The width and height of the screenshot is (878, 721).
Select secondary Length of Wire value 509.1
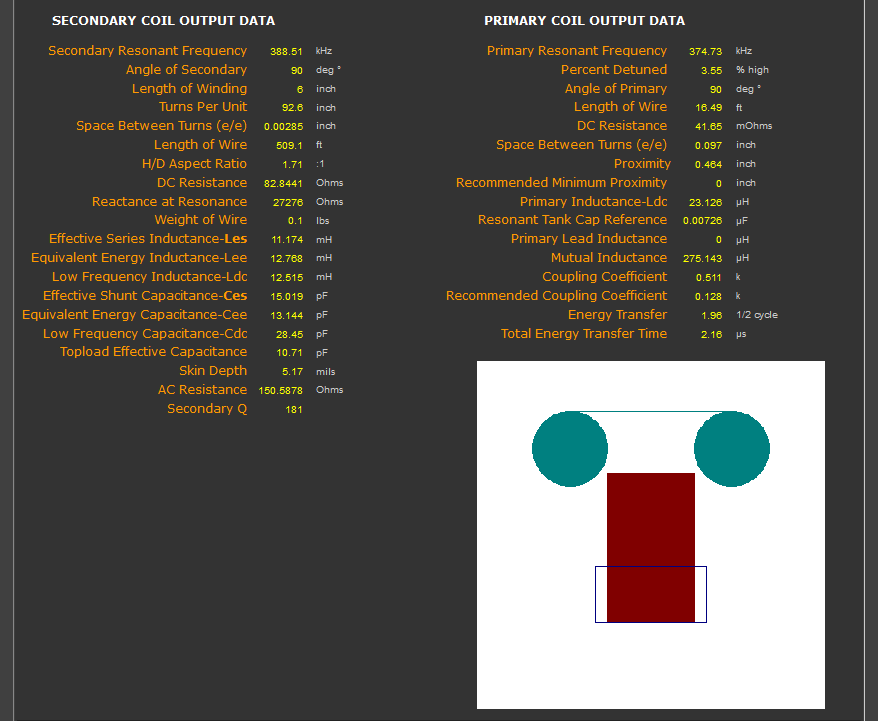pos(289,146)
